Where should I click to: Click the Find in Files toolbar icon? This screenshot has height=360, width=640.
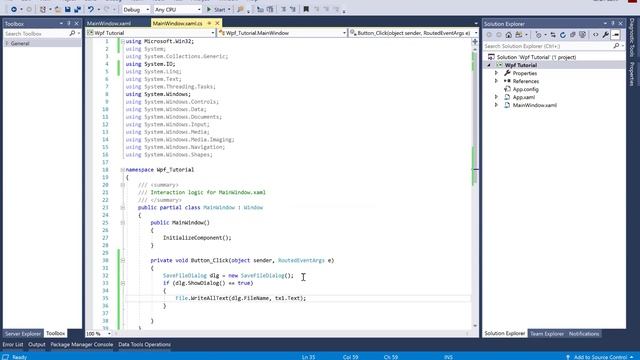pos(240,9)
